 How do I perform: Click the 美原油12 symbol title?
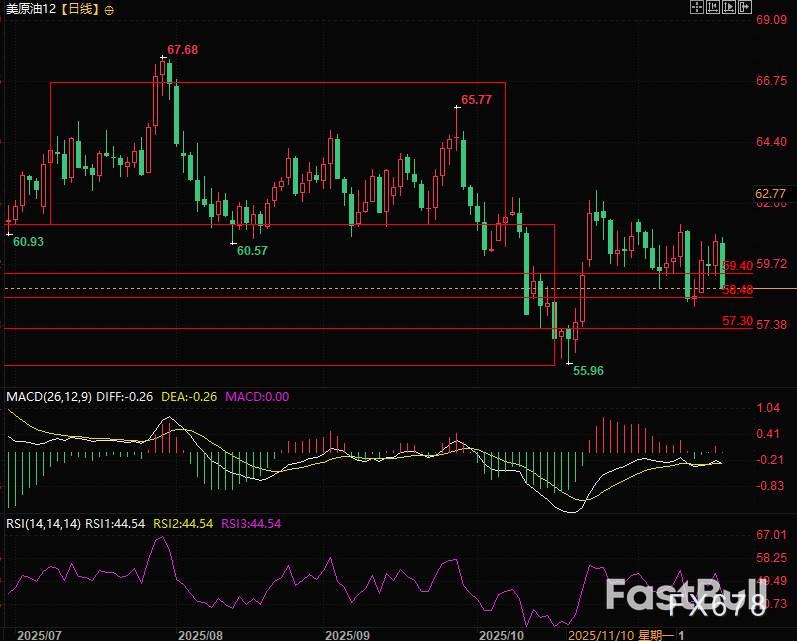(x=28, y=9)
